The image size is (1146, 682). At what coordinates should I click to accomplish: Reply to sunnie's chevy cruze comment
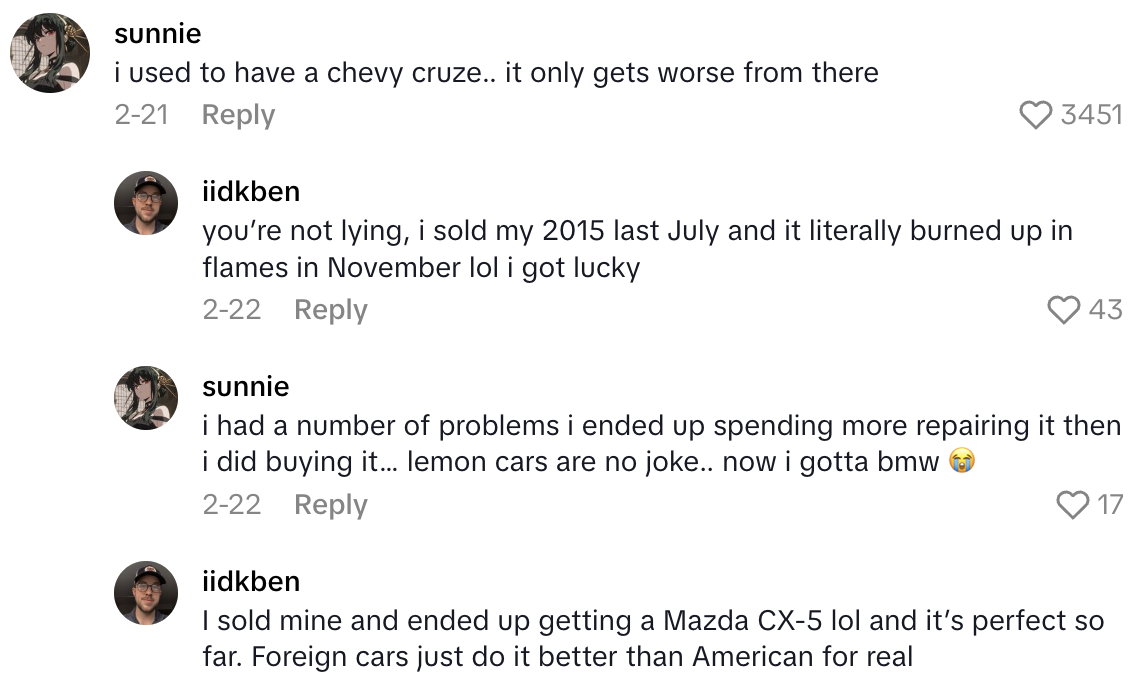[238, 115]
